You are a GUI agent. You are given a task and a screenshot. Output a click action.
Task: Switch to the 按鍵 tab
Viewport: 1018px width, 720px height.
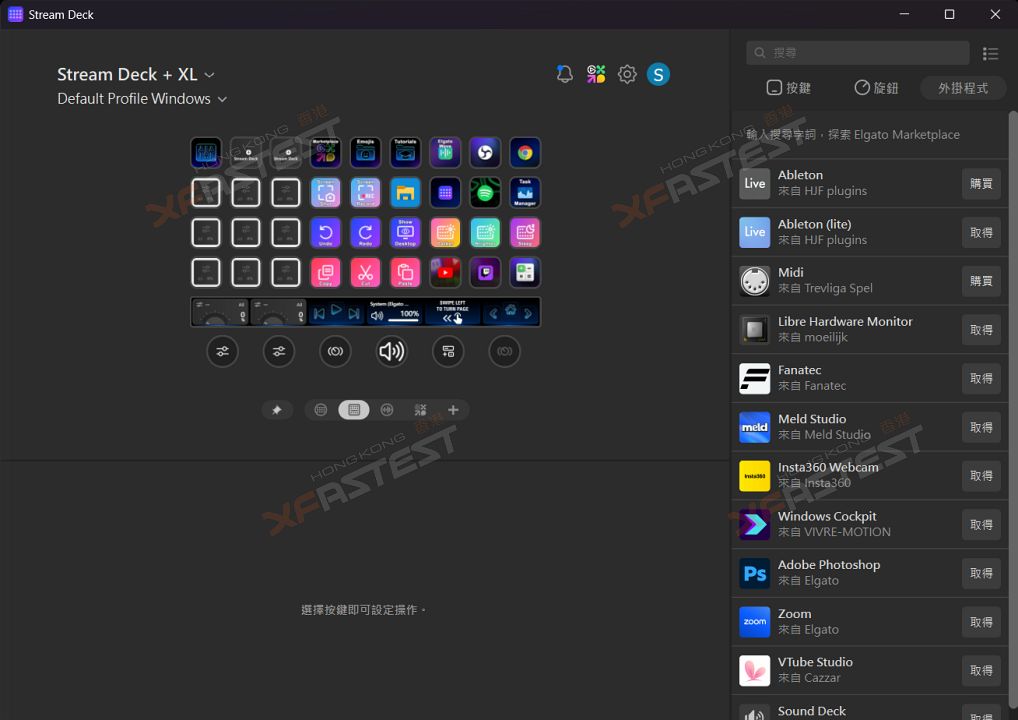[x=788, y=88]
